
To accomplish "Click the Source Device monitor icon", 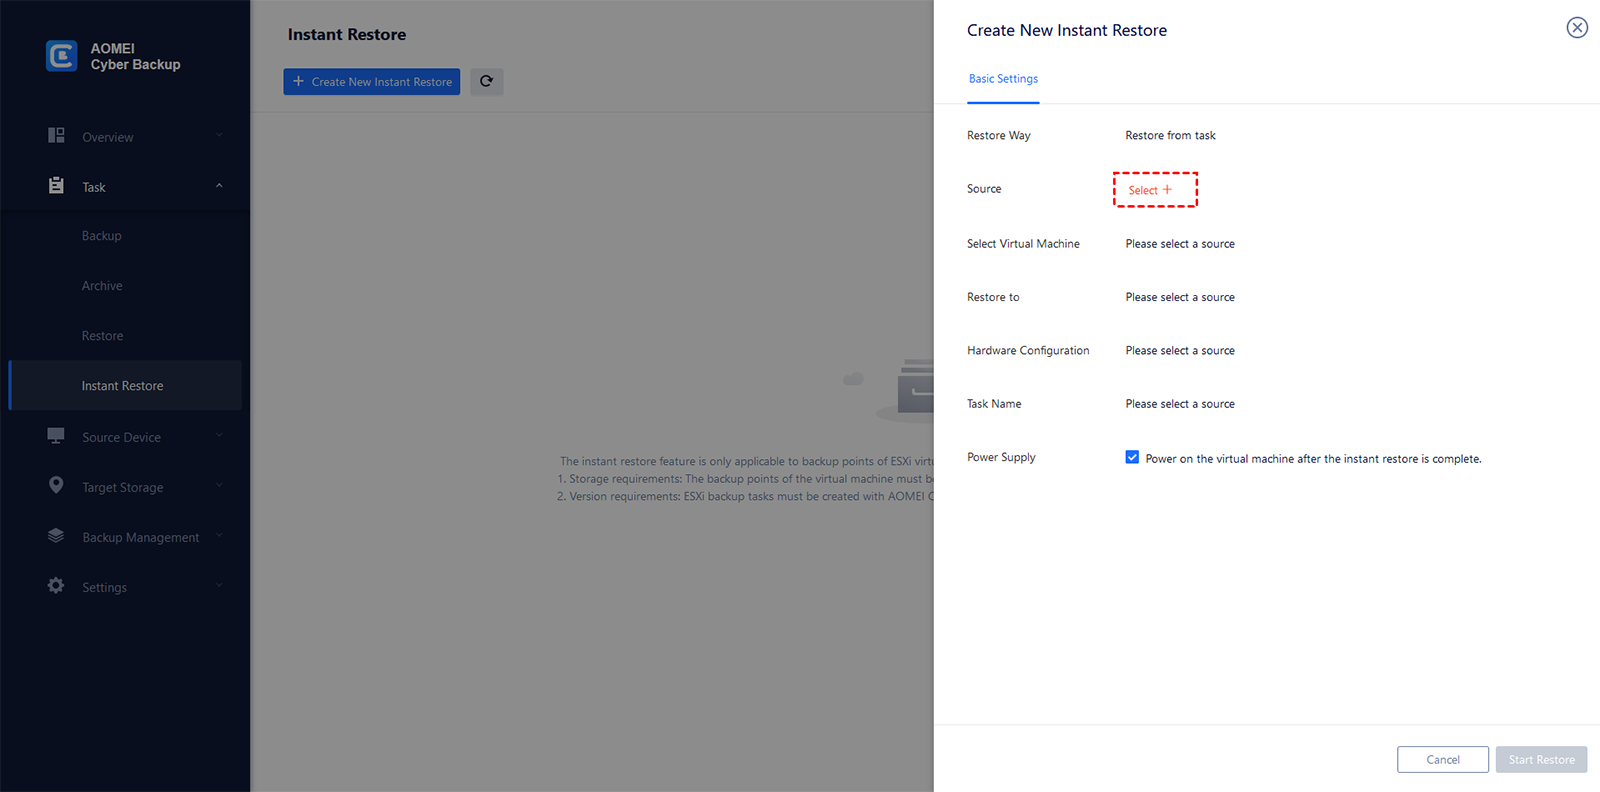I will click(x=56, y=435).
